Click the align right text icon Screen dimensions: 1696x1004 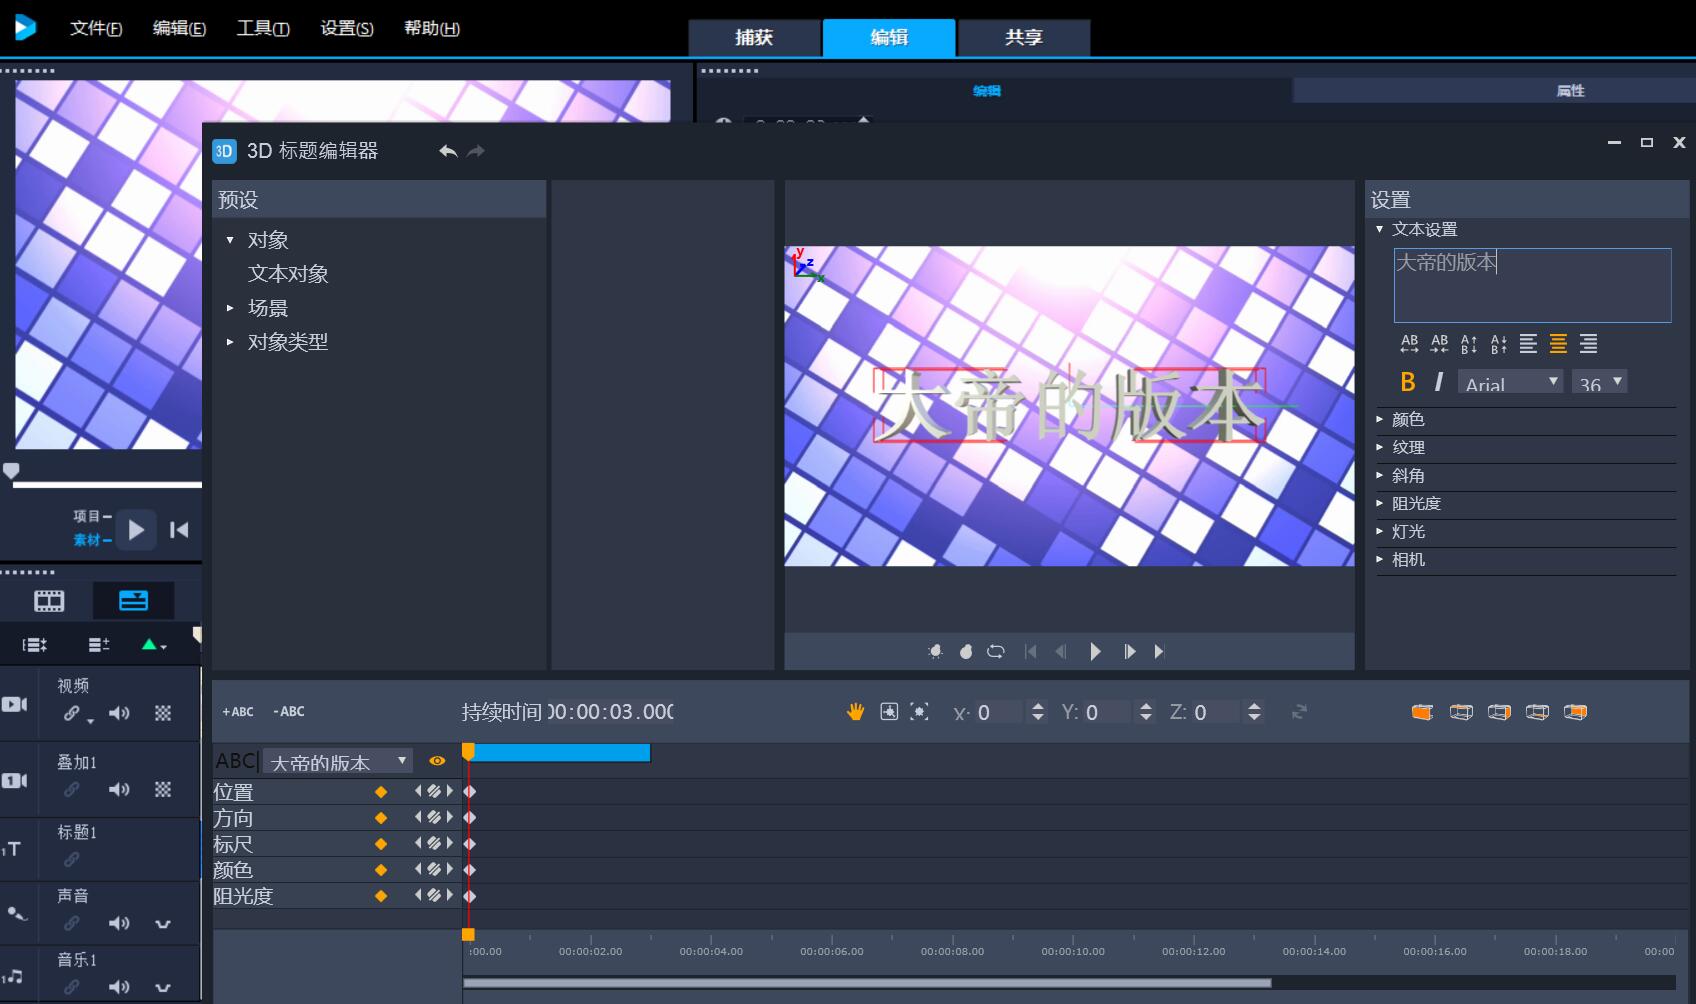pos(1588,344)
